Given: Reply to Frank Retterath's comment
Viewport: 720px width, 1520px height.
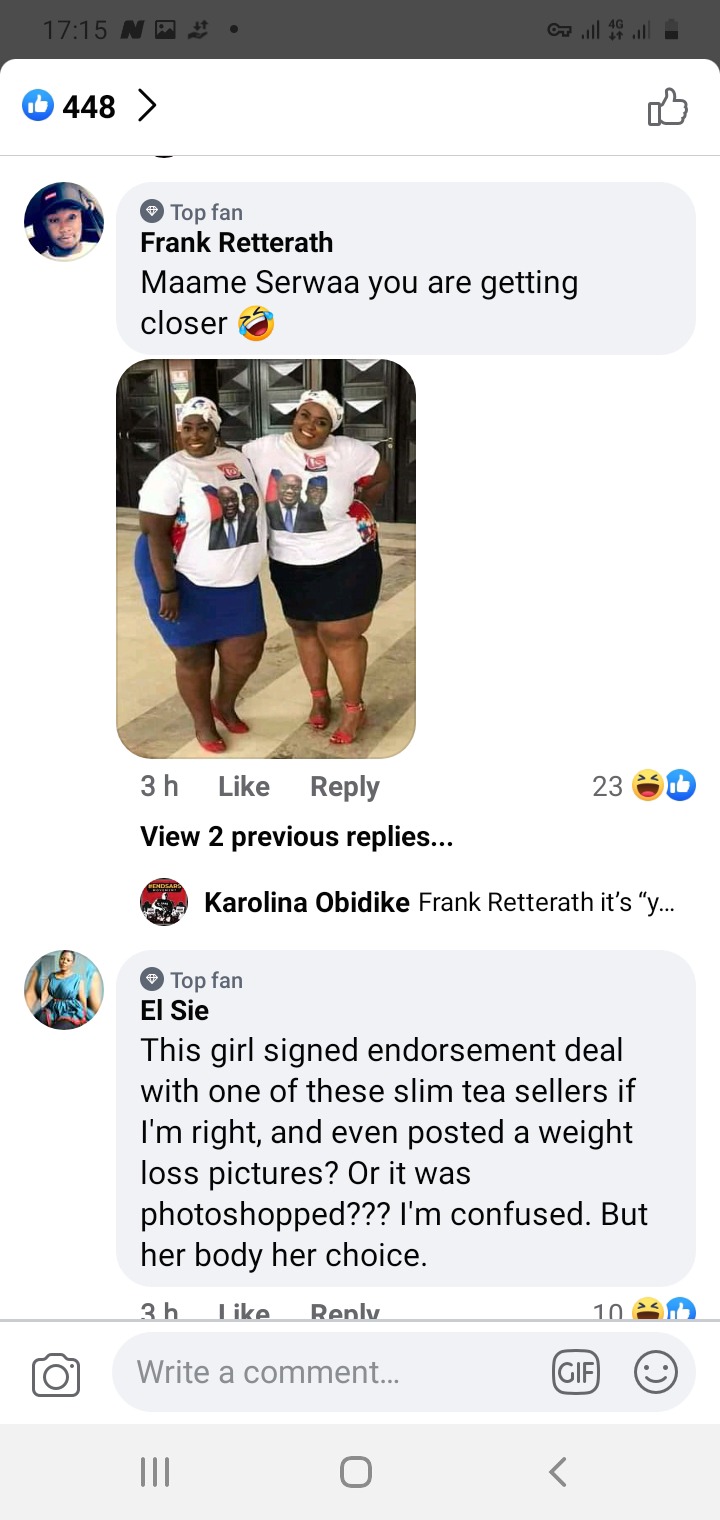Looking at the screenshot, I should pos(345,787).
